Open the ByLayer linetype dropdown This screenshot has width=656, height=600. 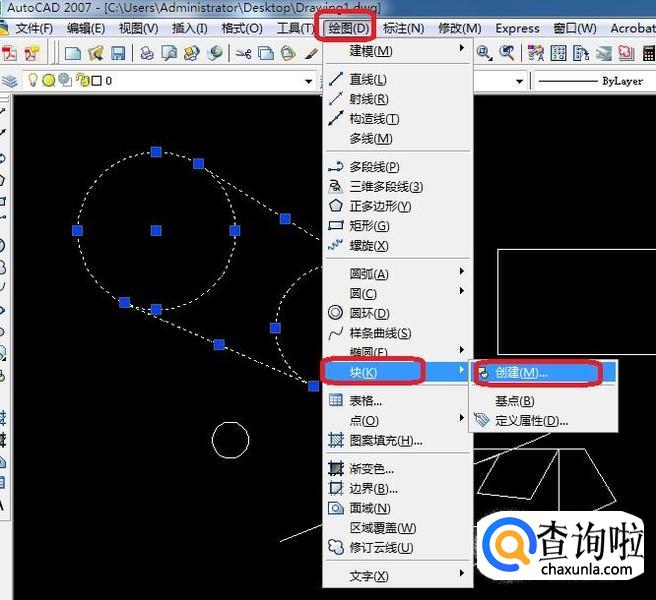[x=595, y=81]
